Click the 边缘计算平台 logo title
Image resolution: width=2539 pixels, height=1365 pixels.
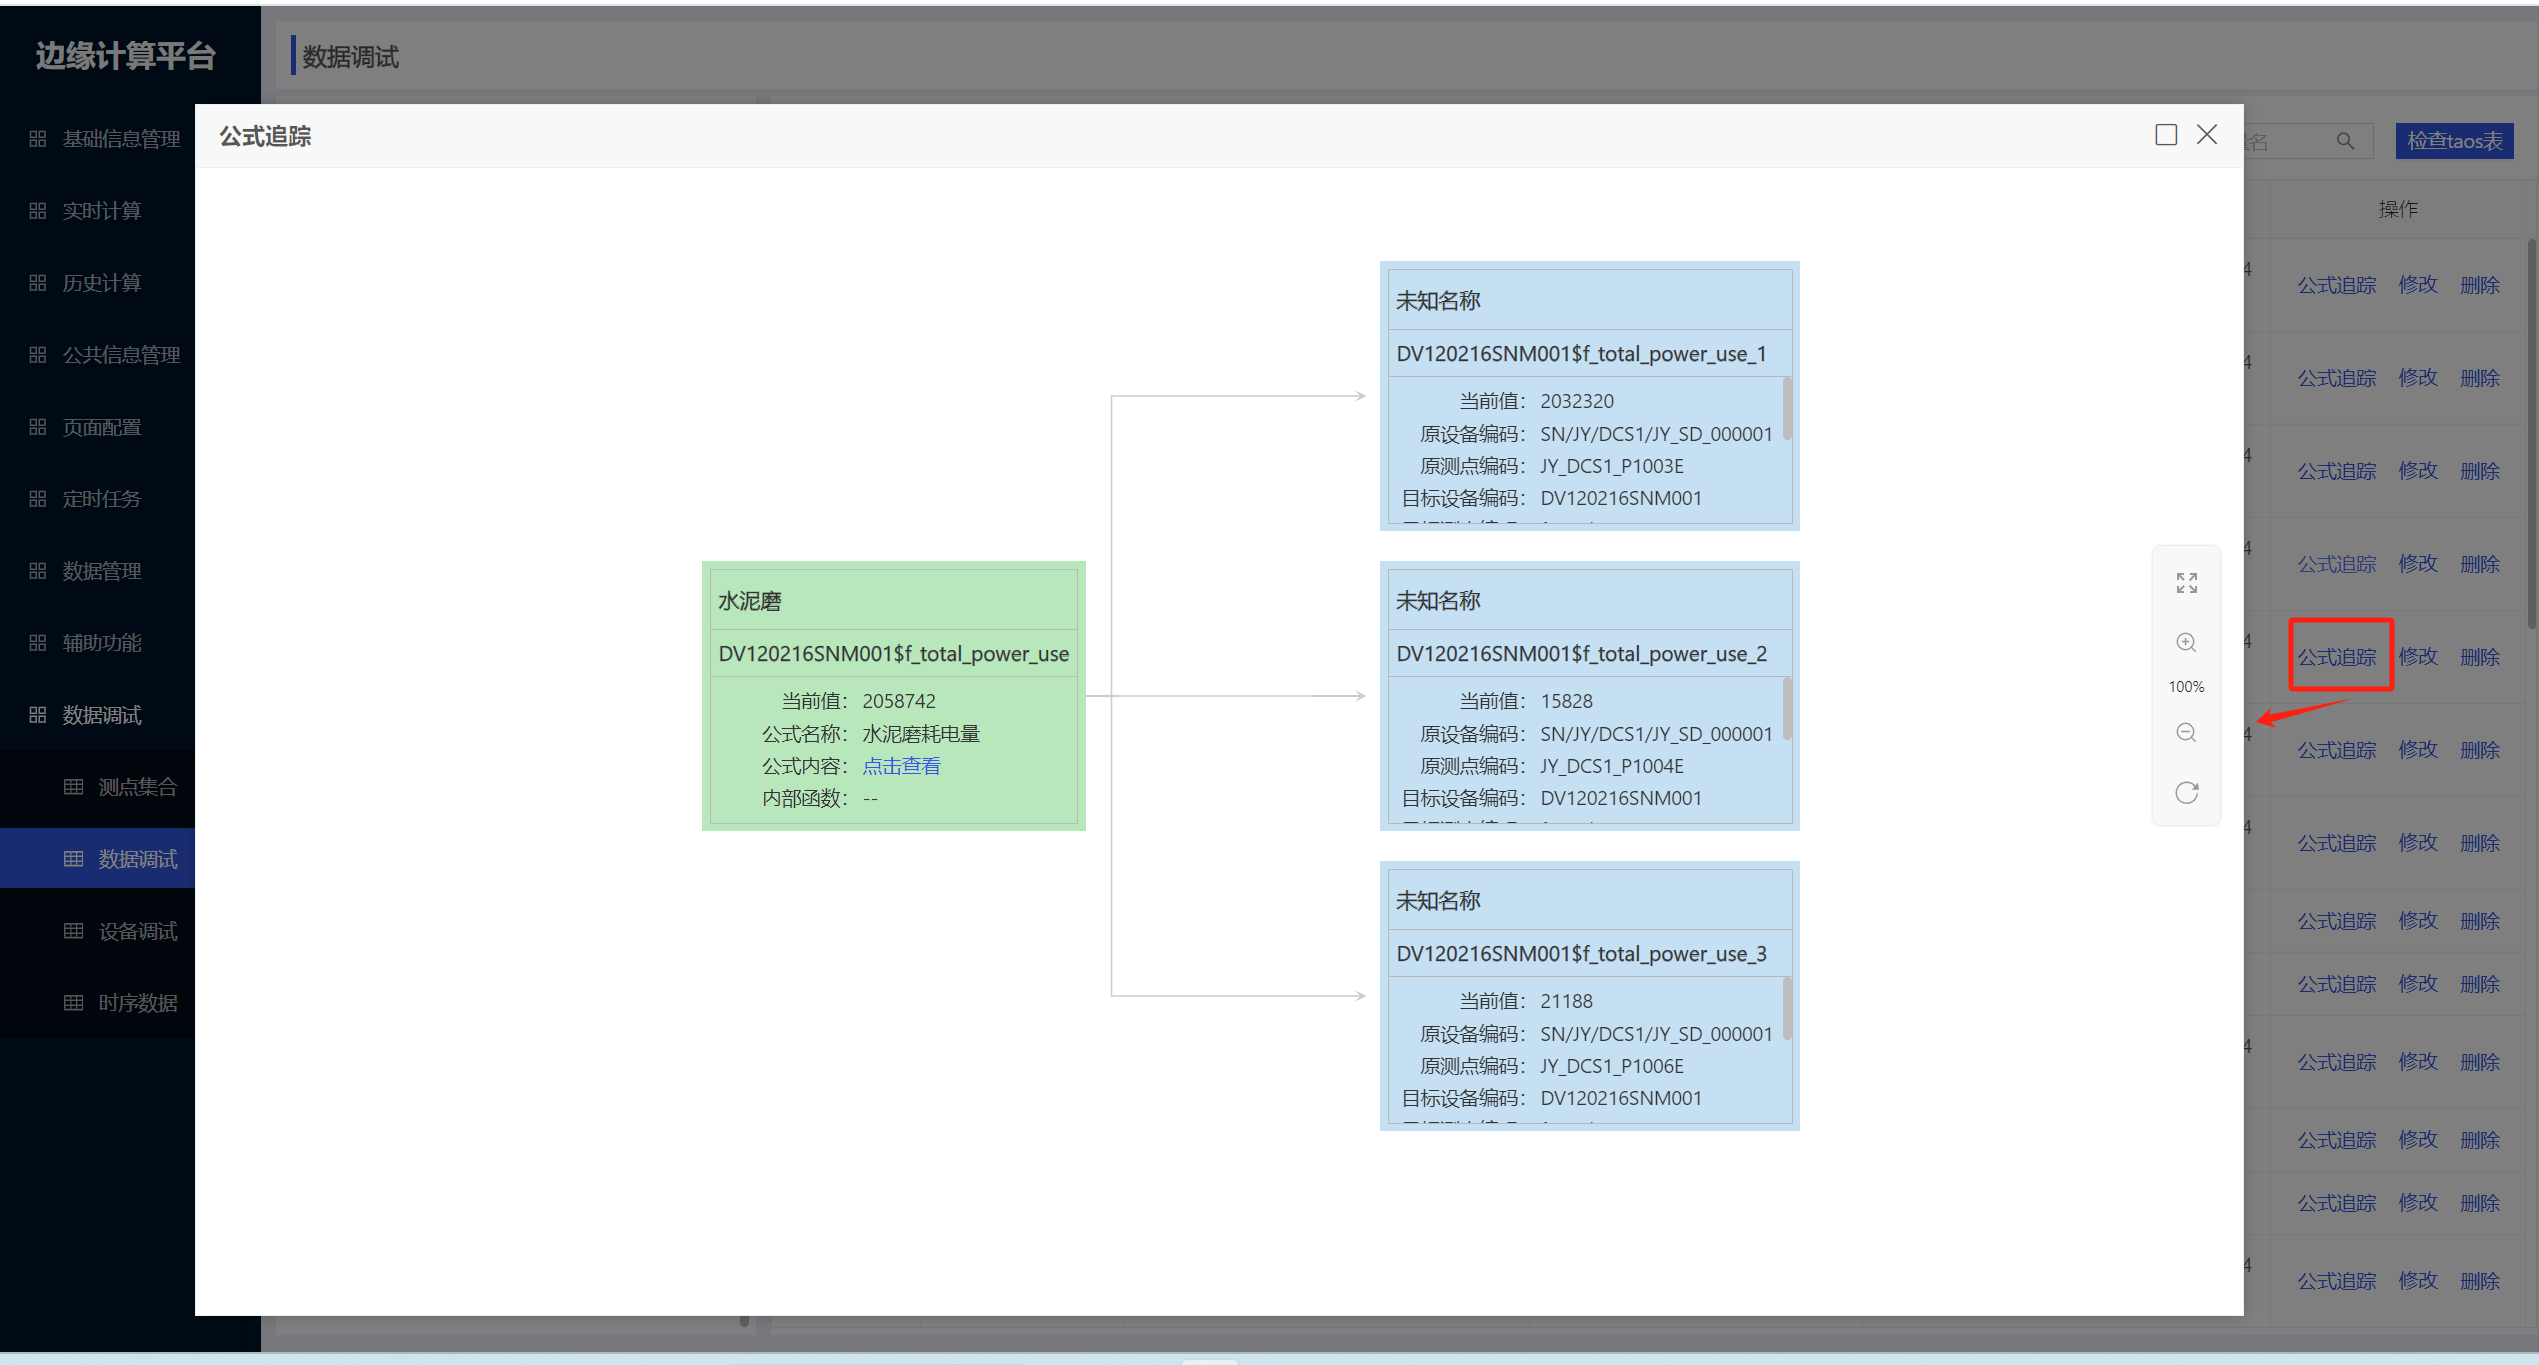click(x=126, y=56)
